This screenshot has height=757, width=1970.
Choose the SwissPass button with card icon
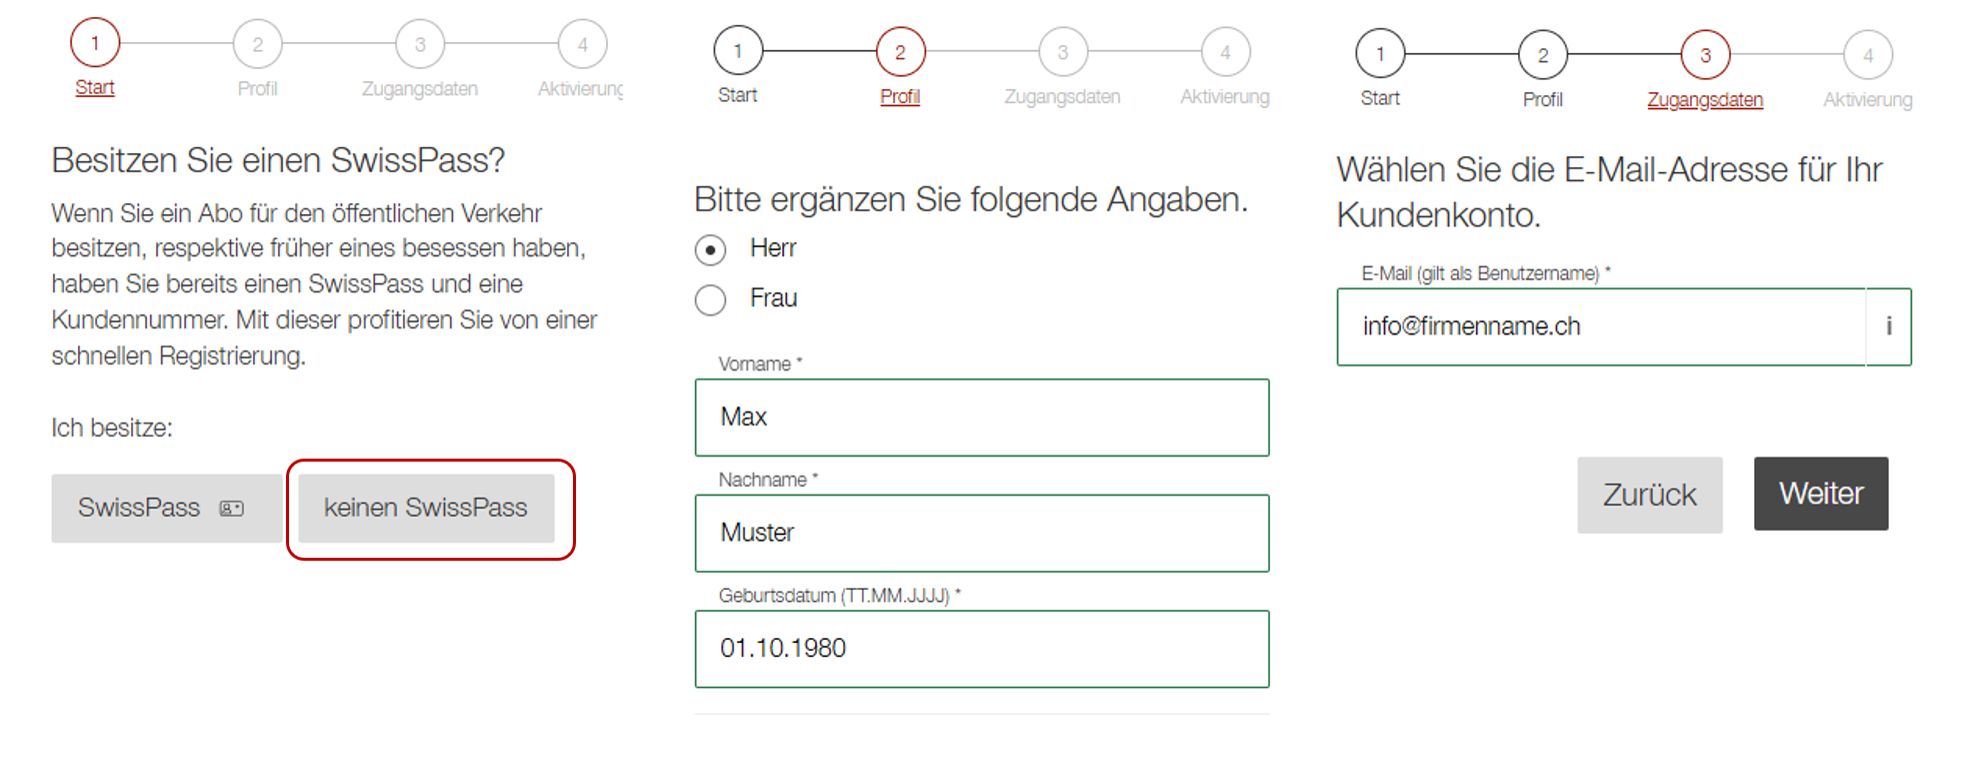166,508
